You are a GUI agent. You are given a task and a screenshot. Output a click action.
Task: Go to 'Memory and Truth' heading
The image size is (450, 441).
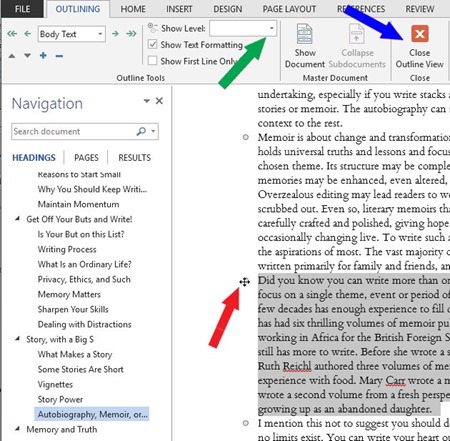click(62, 429)
